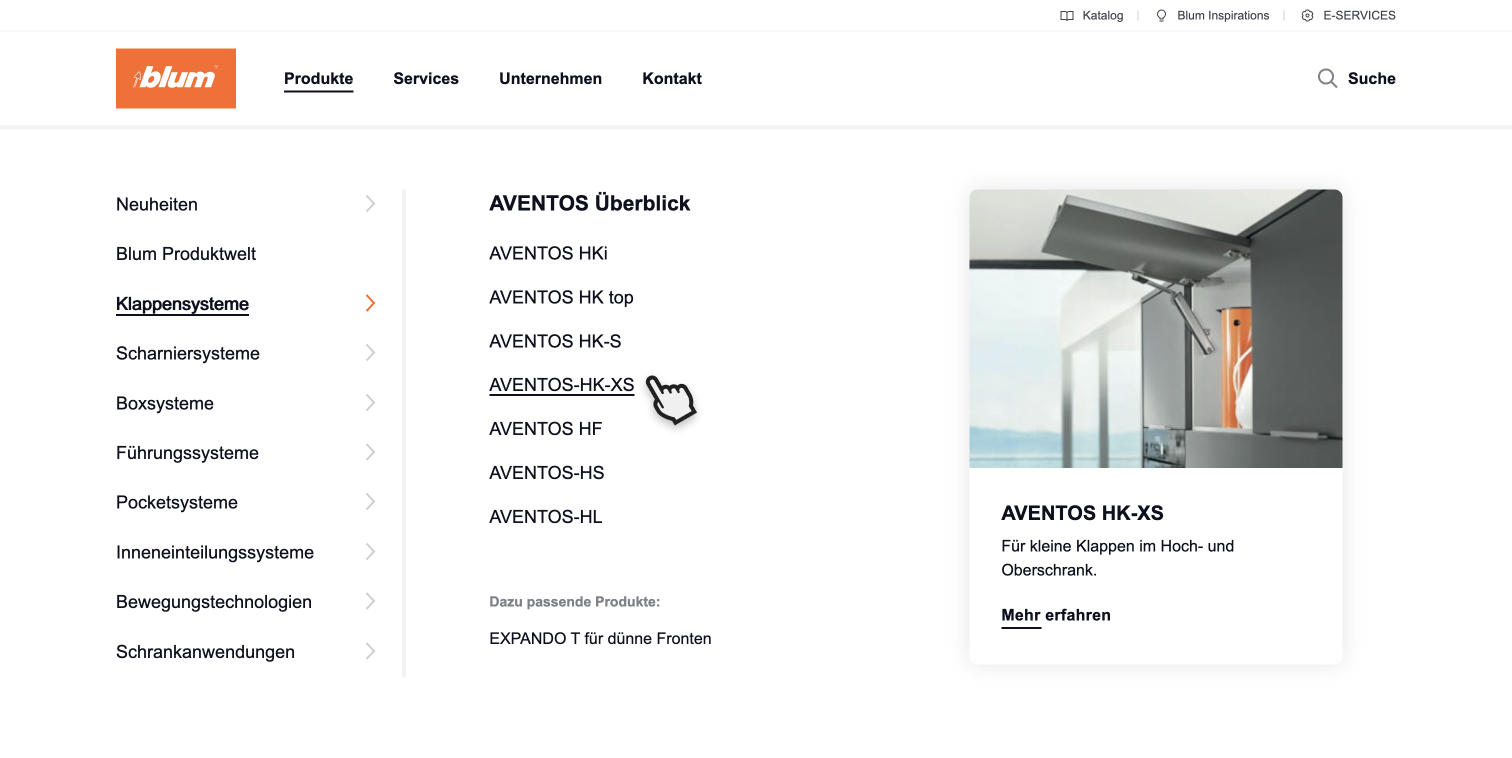
Task: Open AVENTOS-HL link
Action: coord(546,517)
